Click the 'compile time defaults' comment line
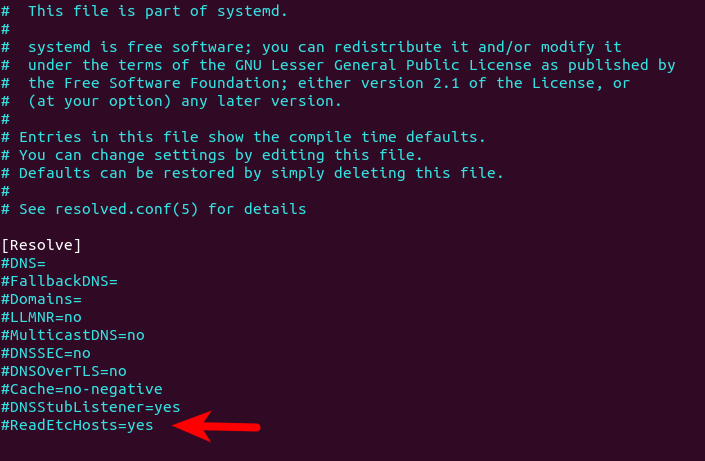 [252, 137]
